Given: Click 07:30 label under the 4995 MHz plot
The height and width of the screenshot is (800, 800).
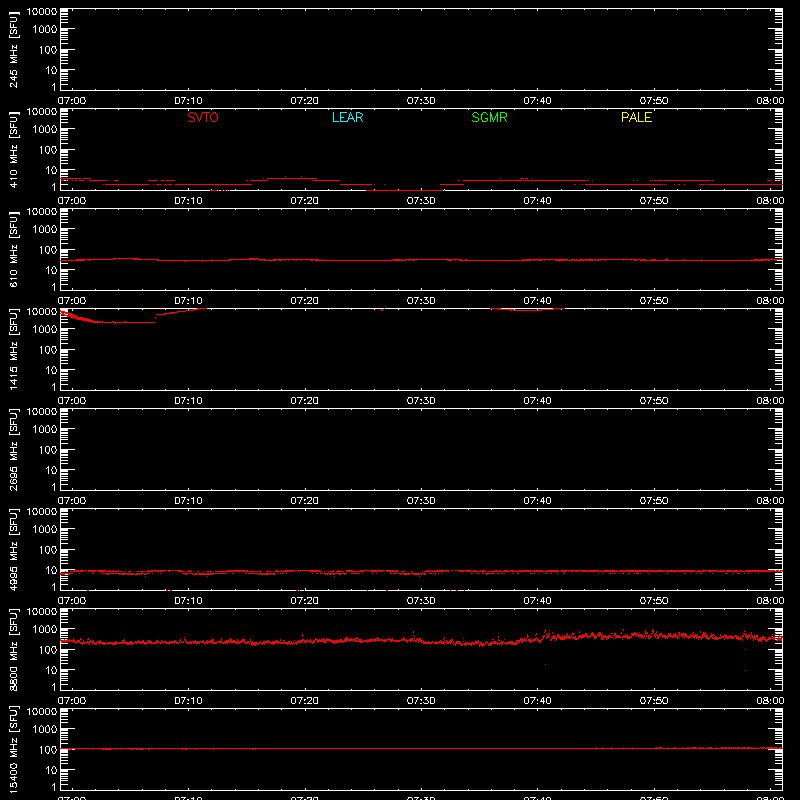Looking at the screenshot, I should [x=421, y=601].
